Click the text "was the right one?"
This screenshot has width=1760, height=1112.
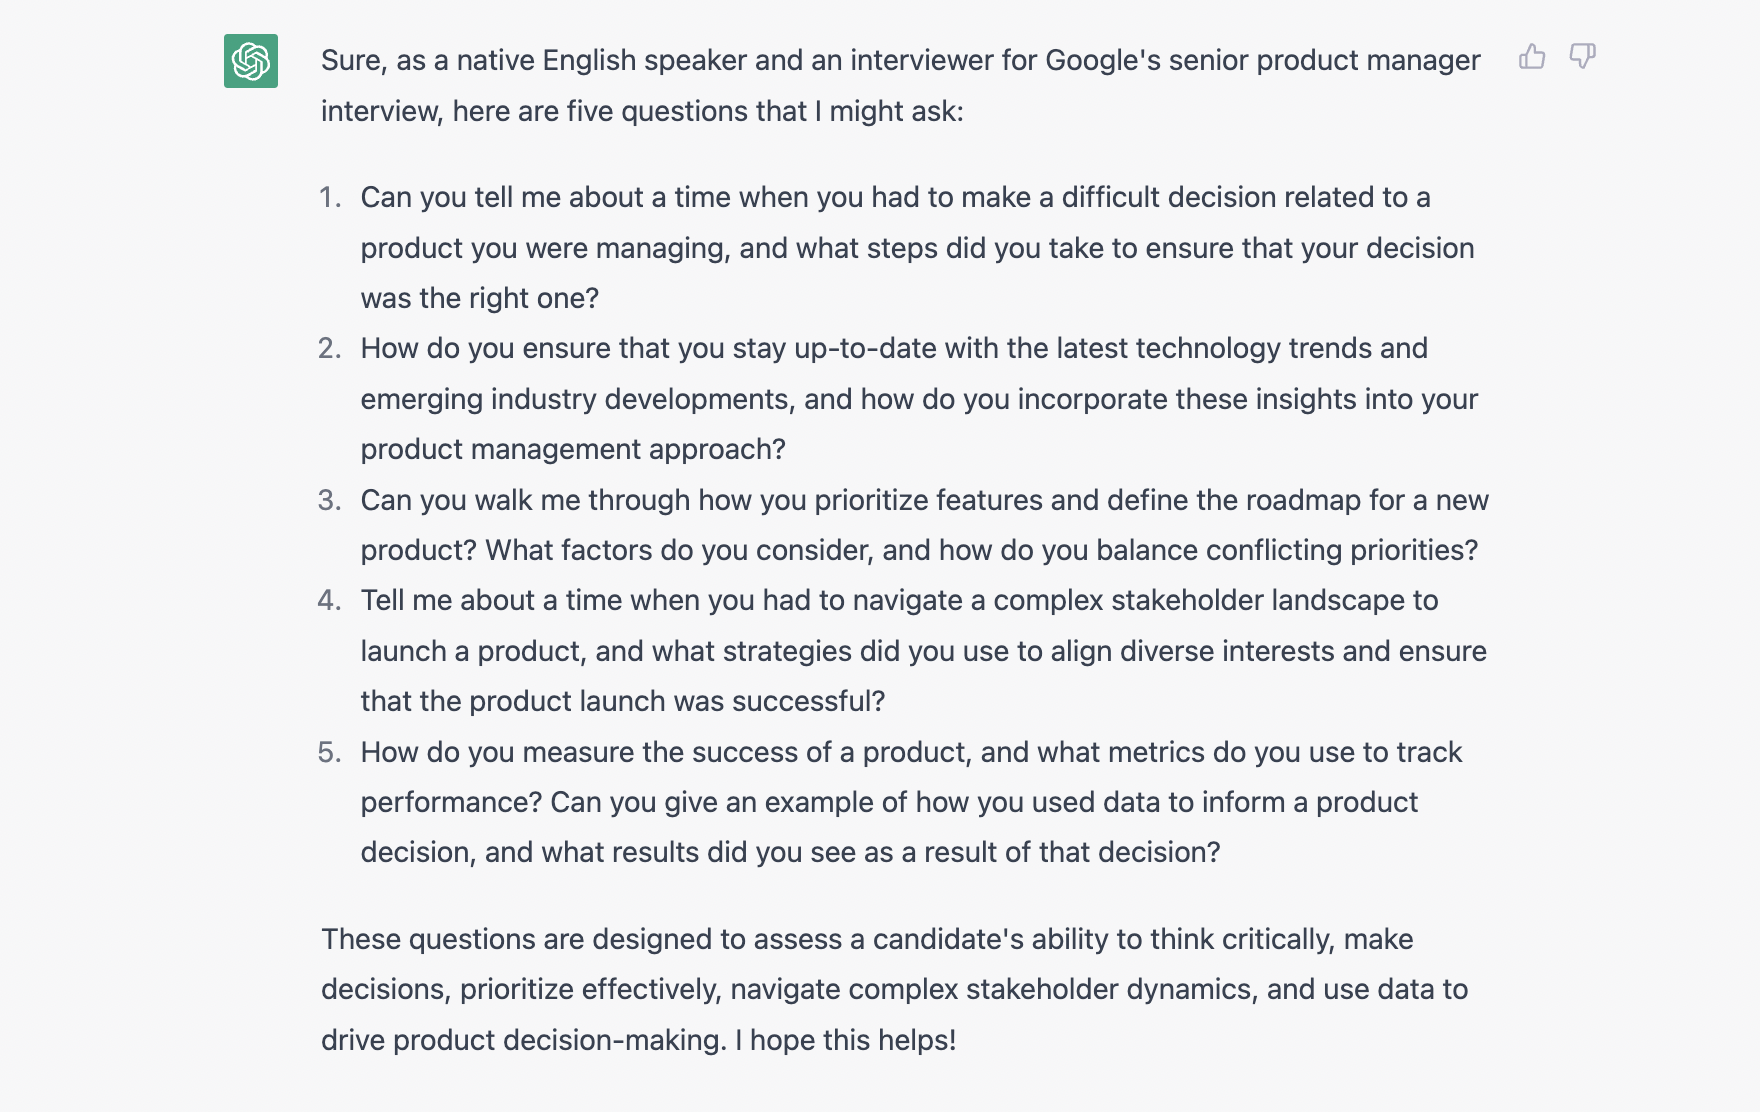(480, 298)
